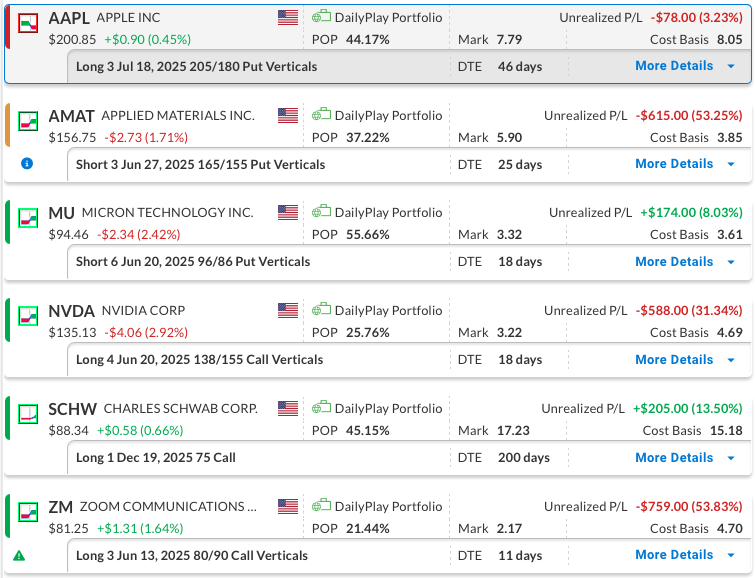The width and height of the screenshot is (755, 578).
Task: Click Short 6 Jun 20, 2025 96/86 Put Verticals
Action: [193, 262]
